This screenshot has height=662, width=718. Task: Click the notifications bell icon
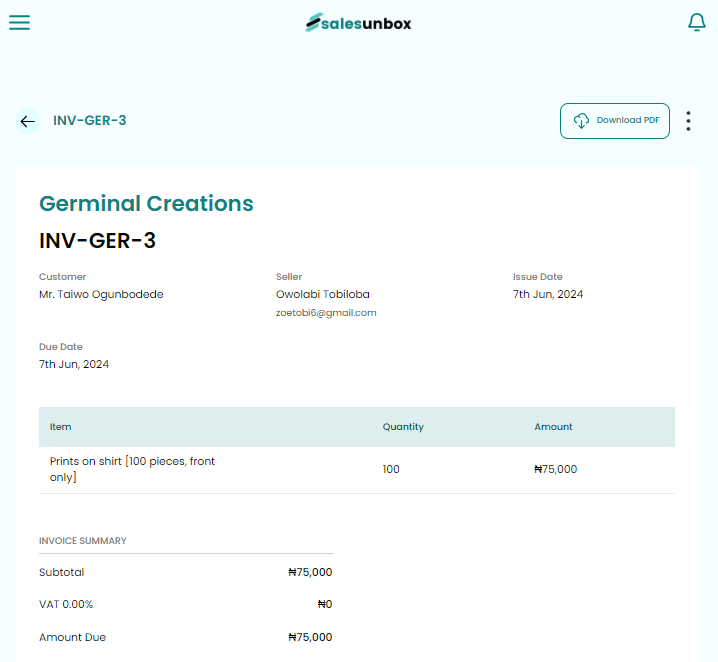[x=697, y=22]
